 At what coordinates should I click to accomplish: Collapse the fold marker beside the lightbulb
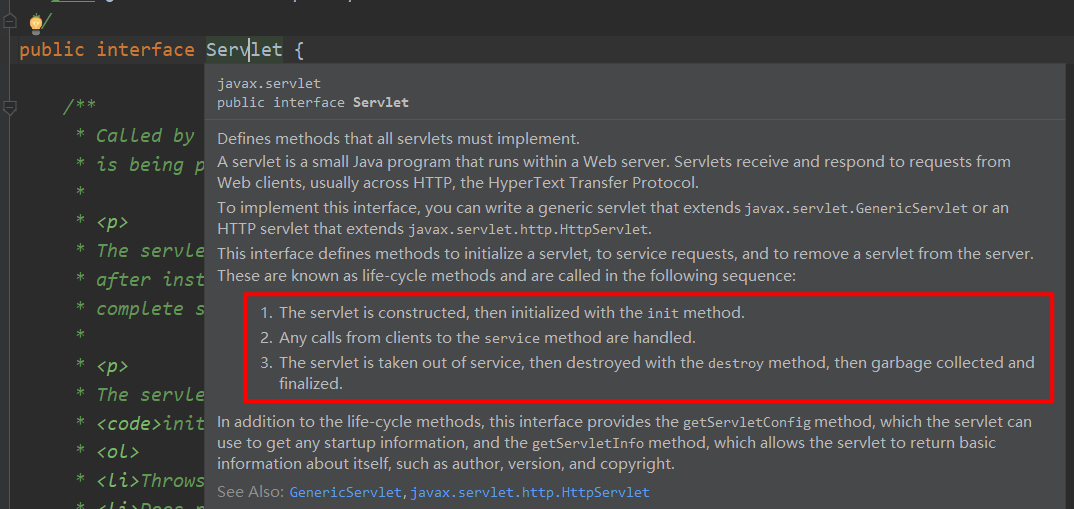[10, 23]
